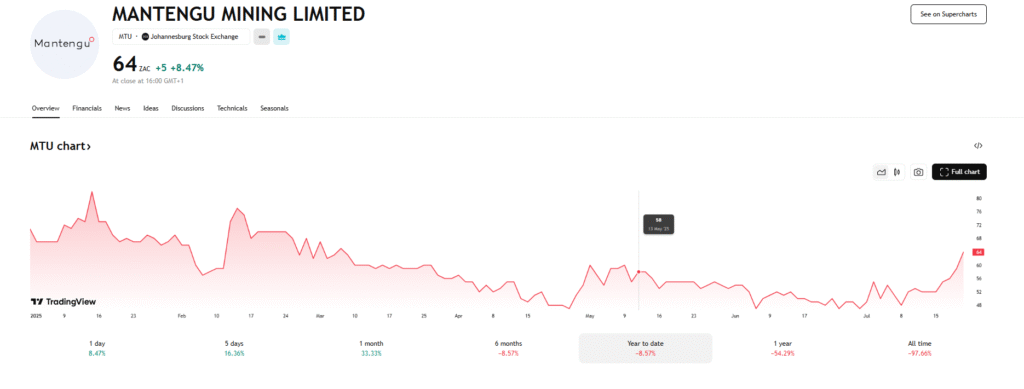The height and width of the screenshot is (389, 1024).
Task: Switch to the Financials tab
Action: 87,108
